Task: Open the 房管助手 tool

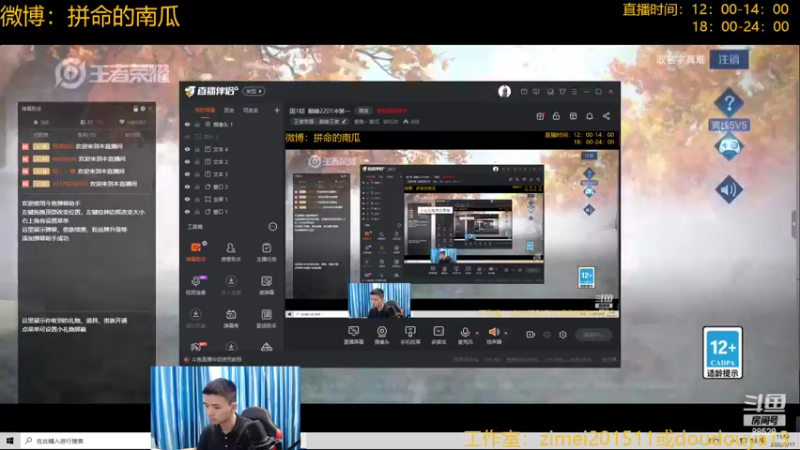Action: (231, 252)
